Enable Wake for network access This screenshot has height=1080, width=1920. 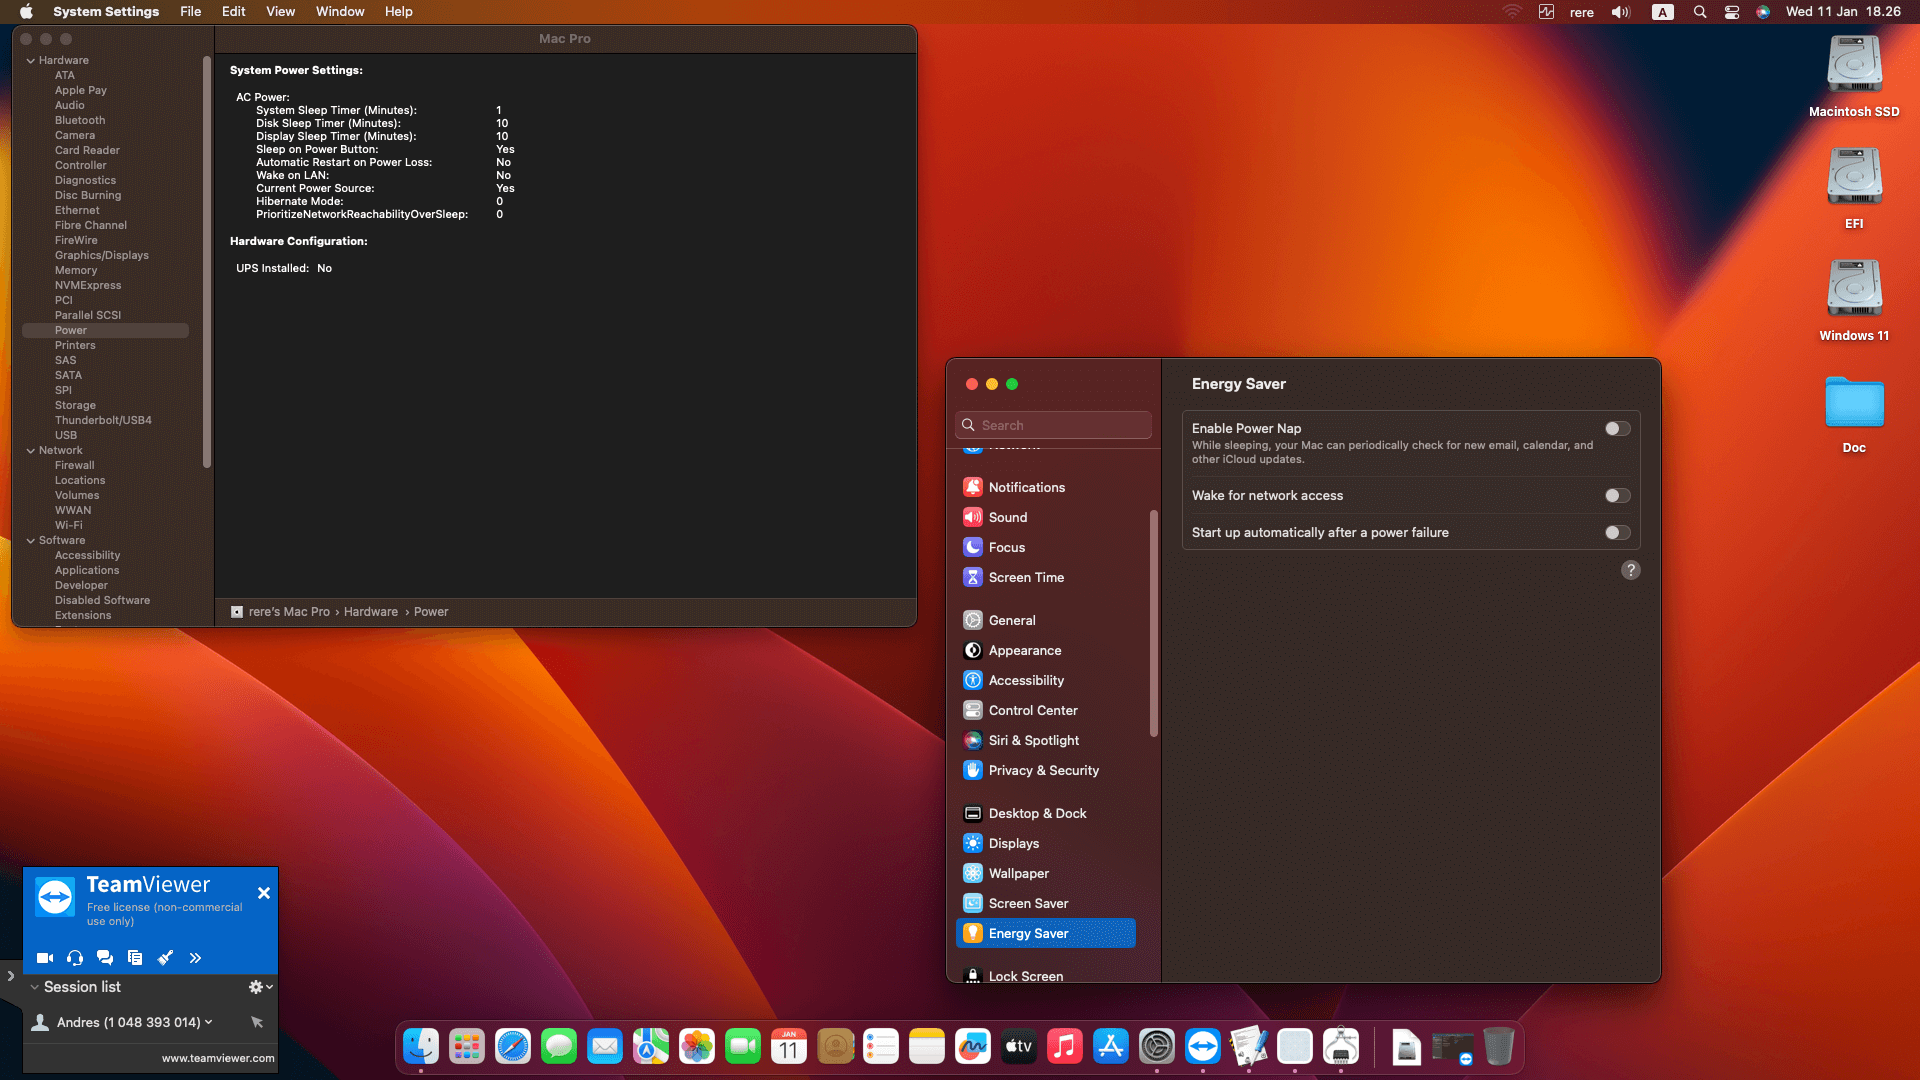point(1617,496)
